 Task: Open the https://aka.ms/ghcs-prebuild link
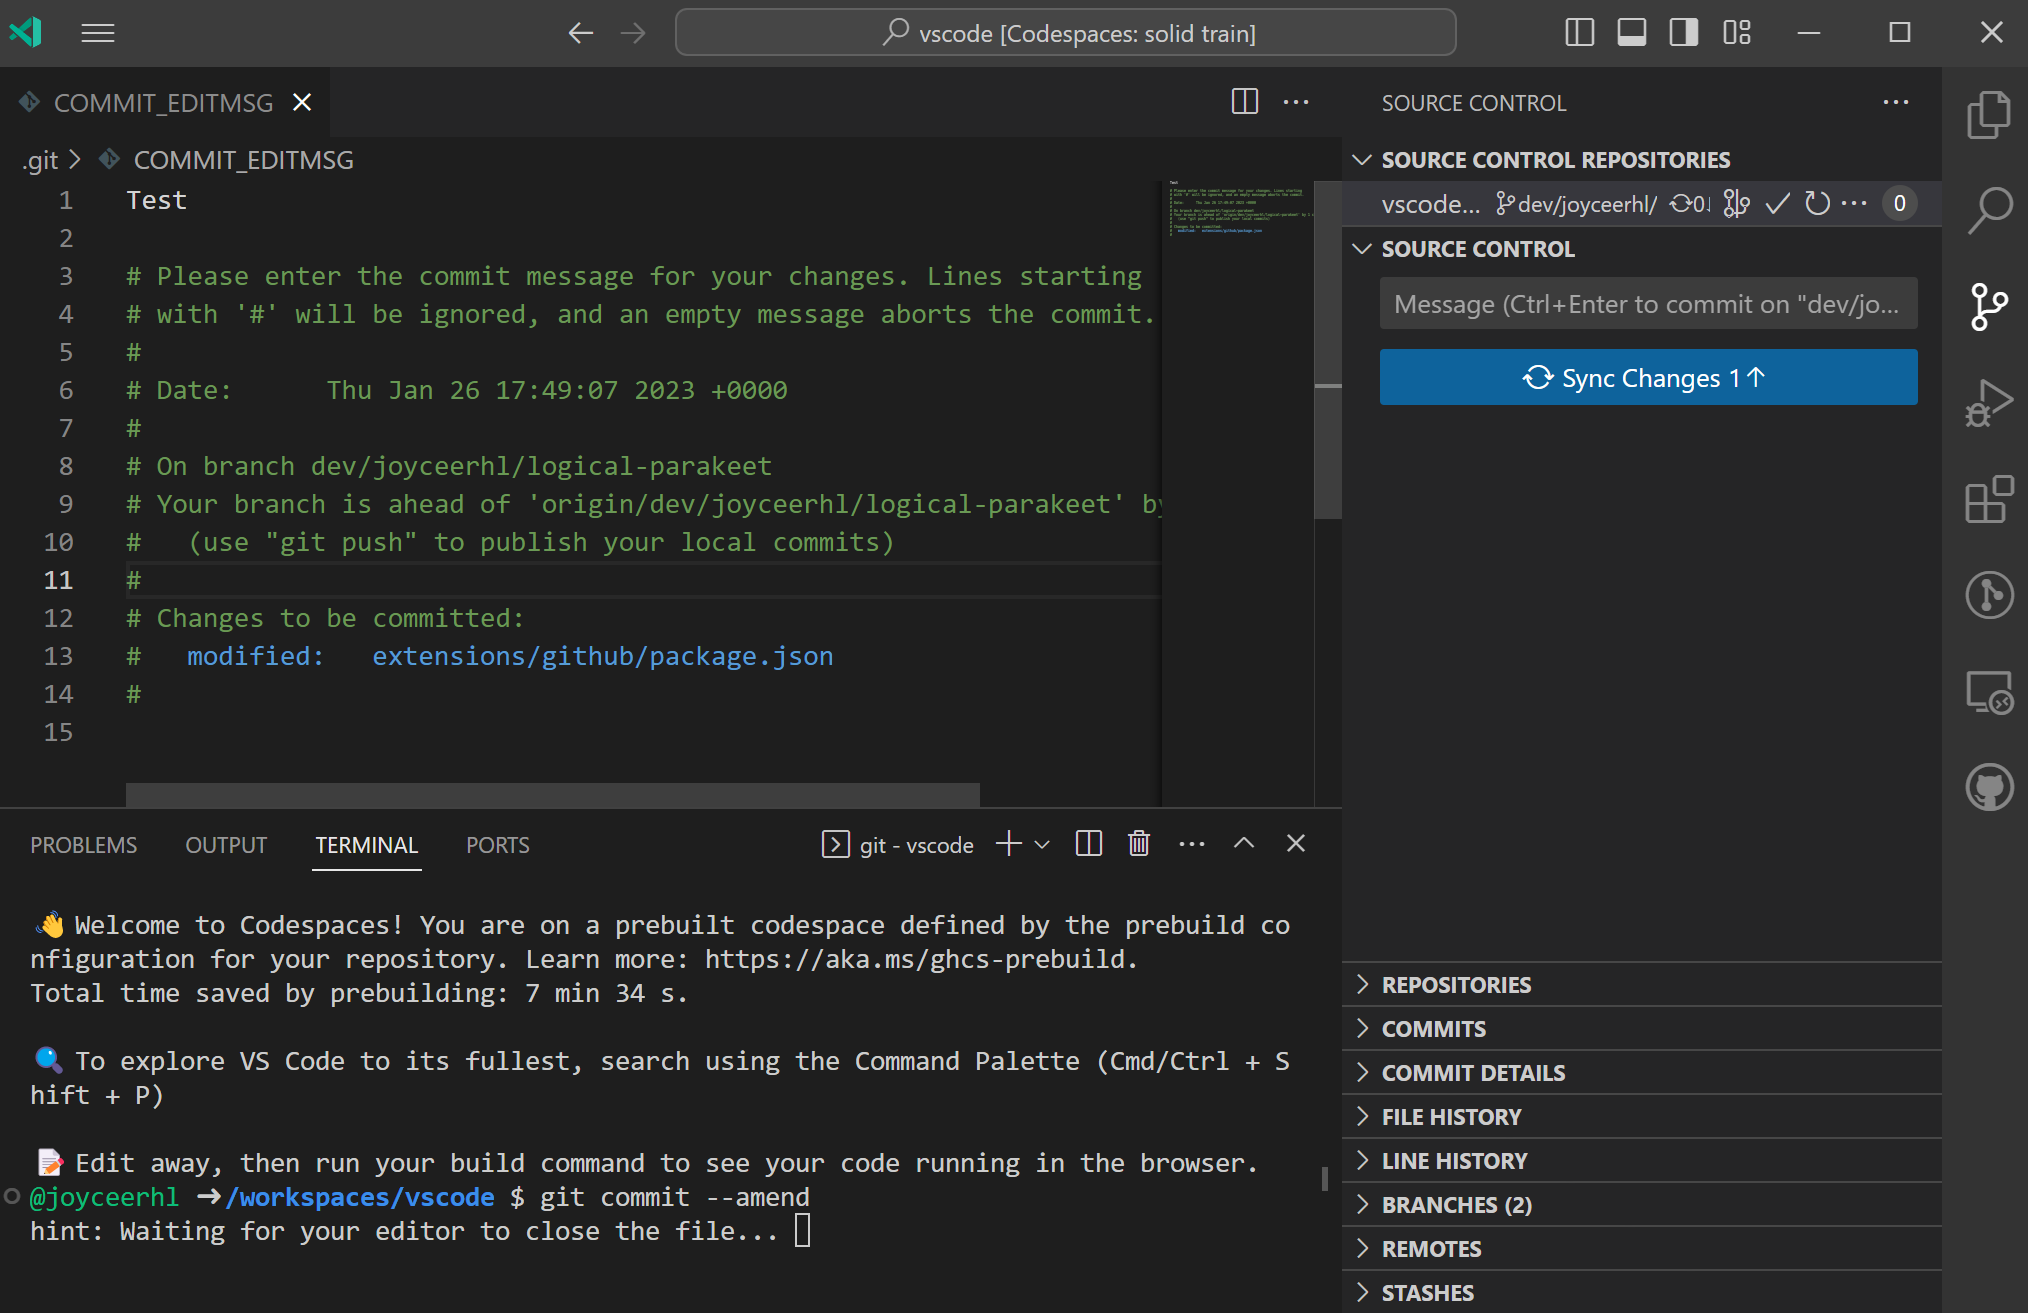point(915,958)
